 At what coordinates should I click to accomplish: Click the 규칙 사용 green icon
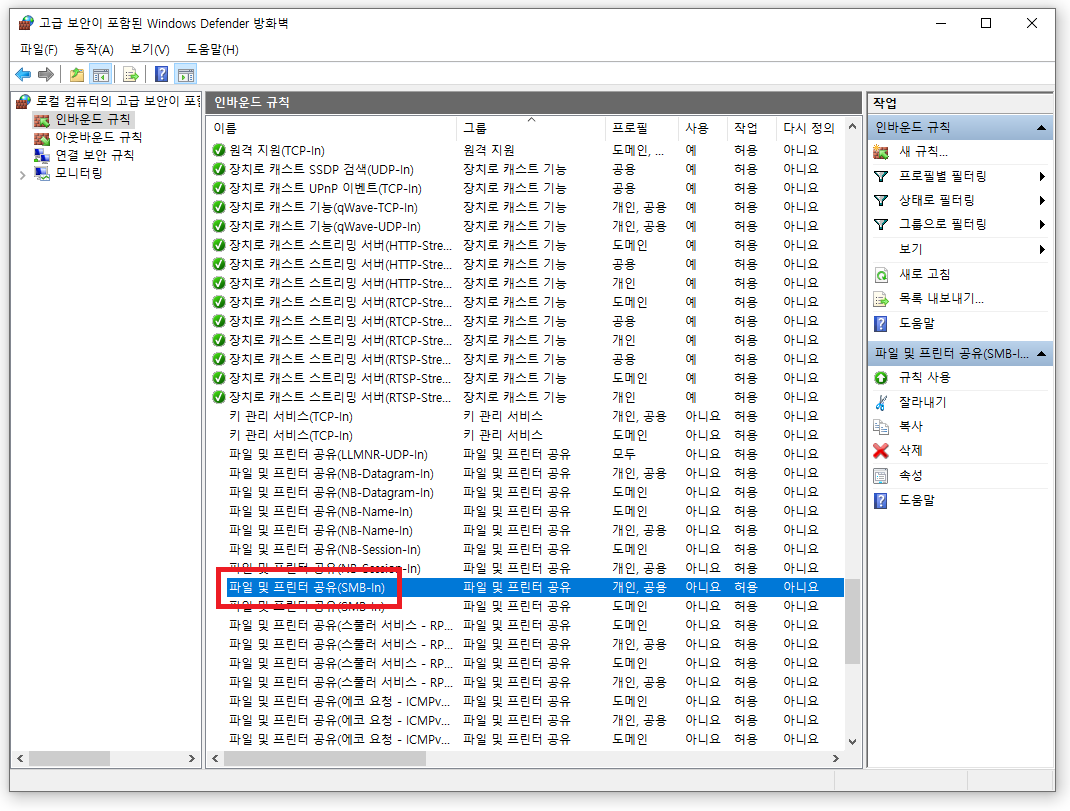(x=881, y=378)
